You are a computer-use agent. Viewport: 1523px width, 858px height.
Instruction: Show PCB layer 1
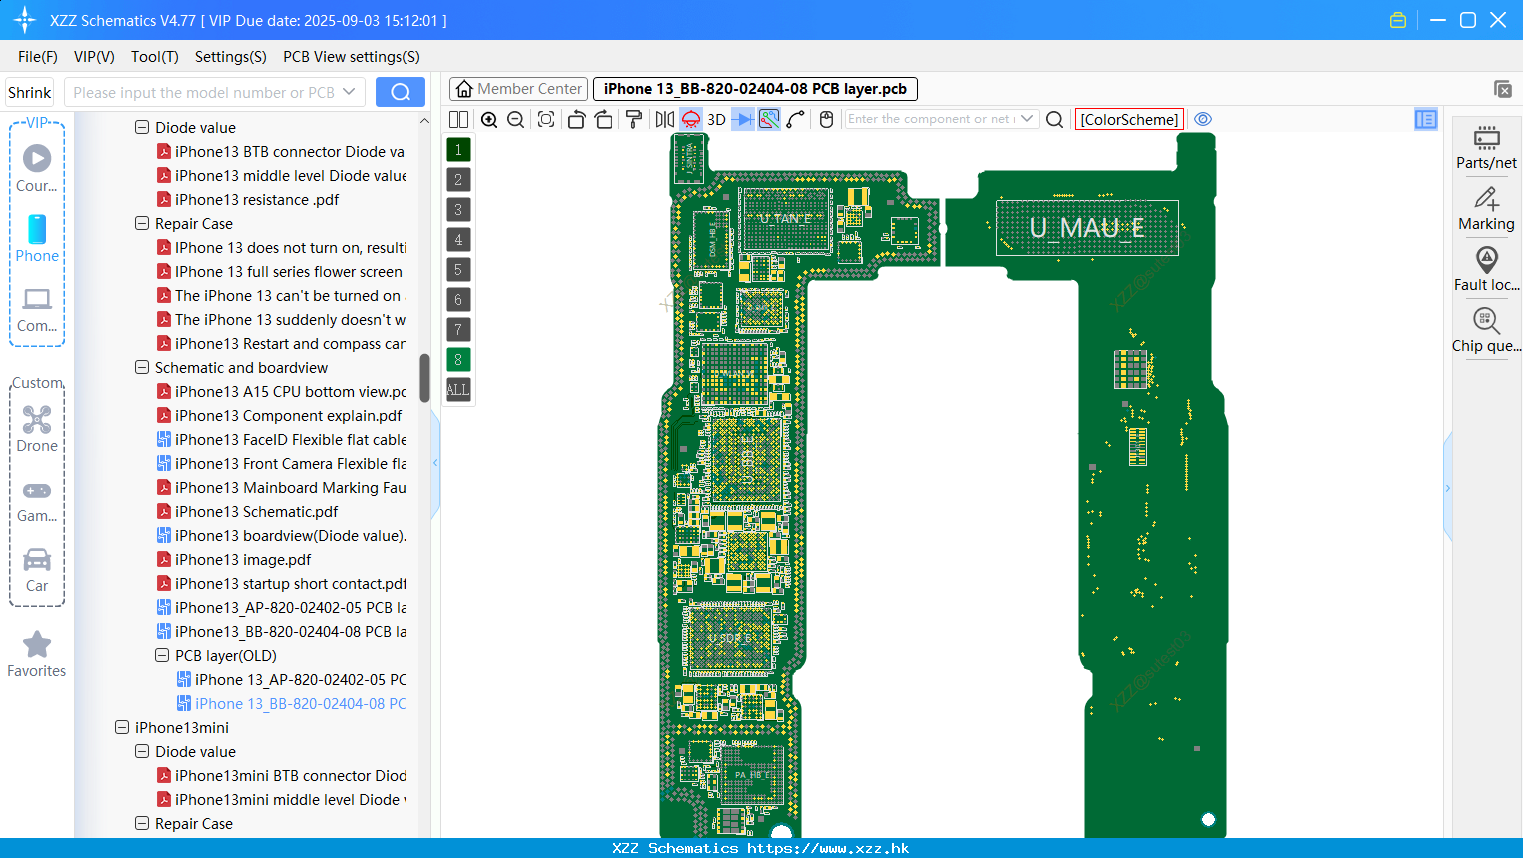[458, 150]
